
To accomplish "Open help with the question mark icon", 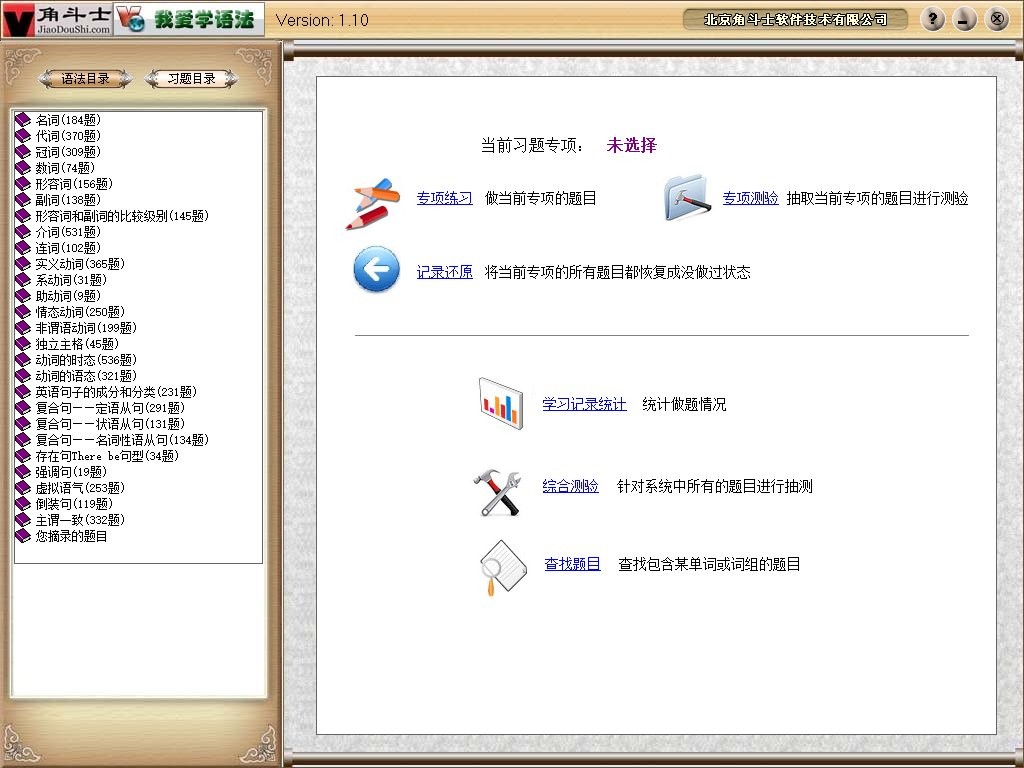I will click(x=932, y=18).
